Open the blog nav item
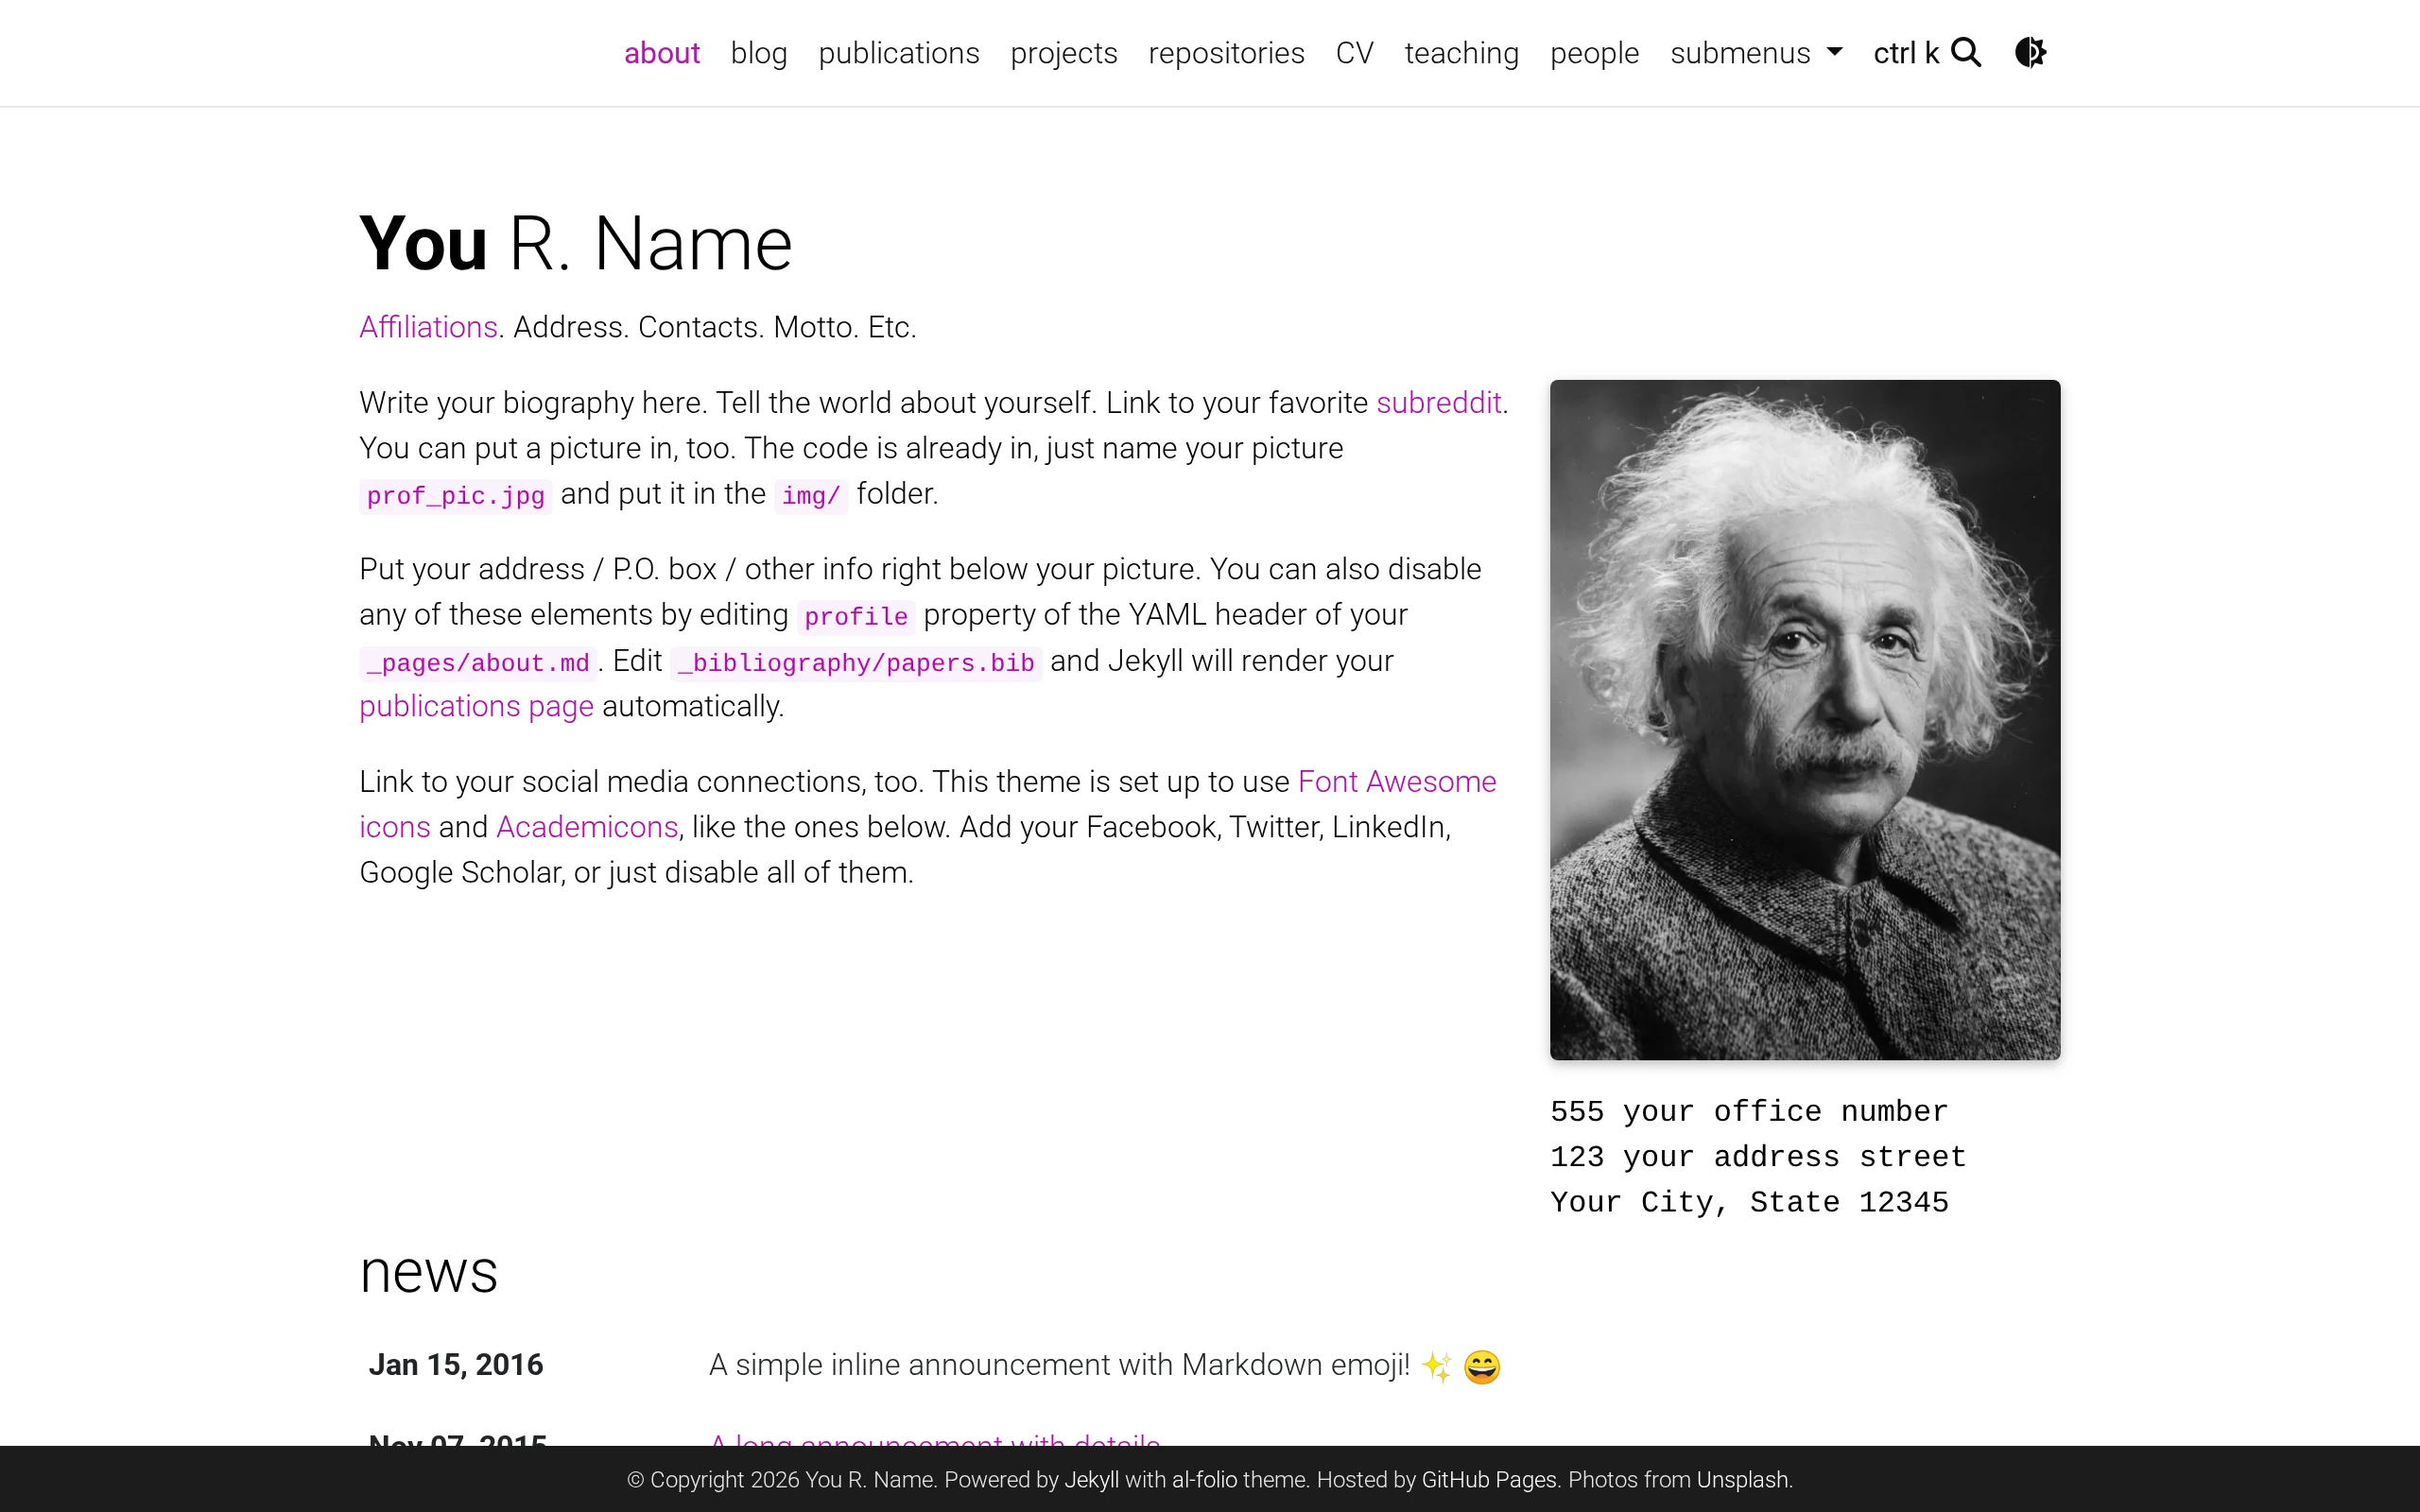Image resolution: width=2420 pixels, height=1512 pixels. [759, 53]
